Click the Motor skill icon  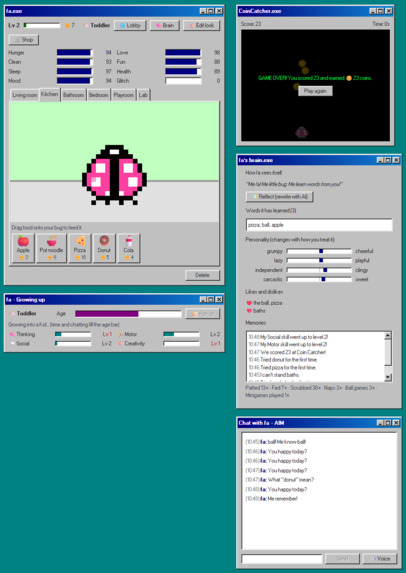121,334
